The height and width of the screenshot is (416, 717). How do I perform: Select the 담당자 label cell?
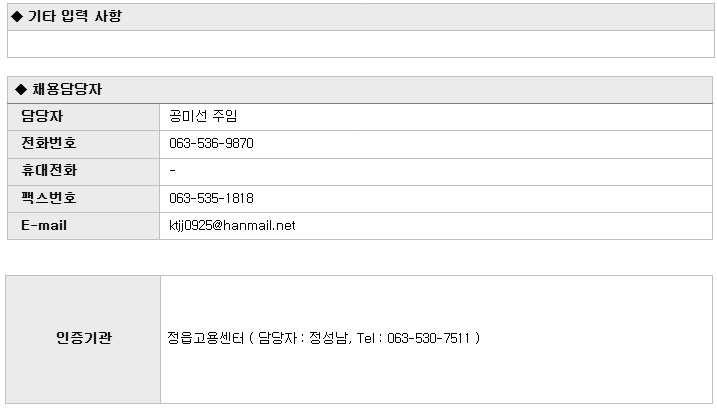point(83,117)
